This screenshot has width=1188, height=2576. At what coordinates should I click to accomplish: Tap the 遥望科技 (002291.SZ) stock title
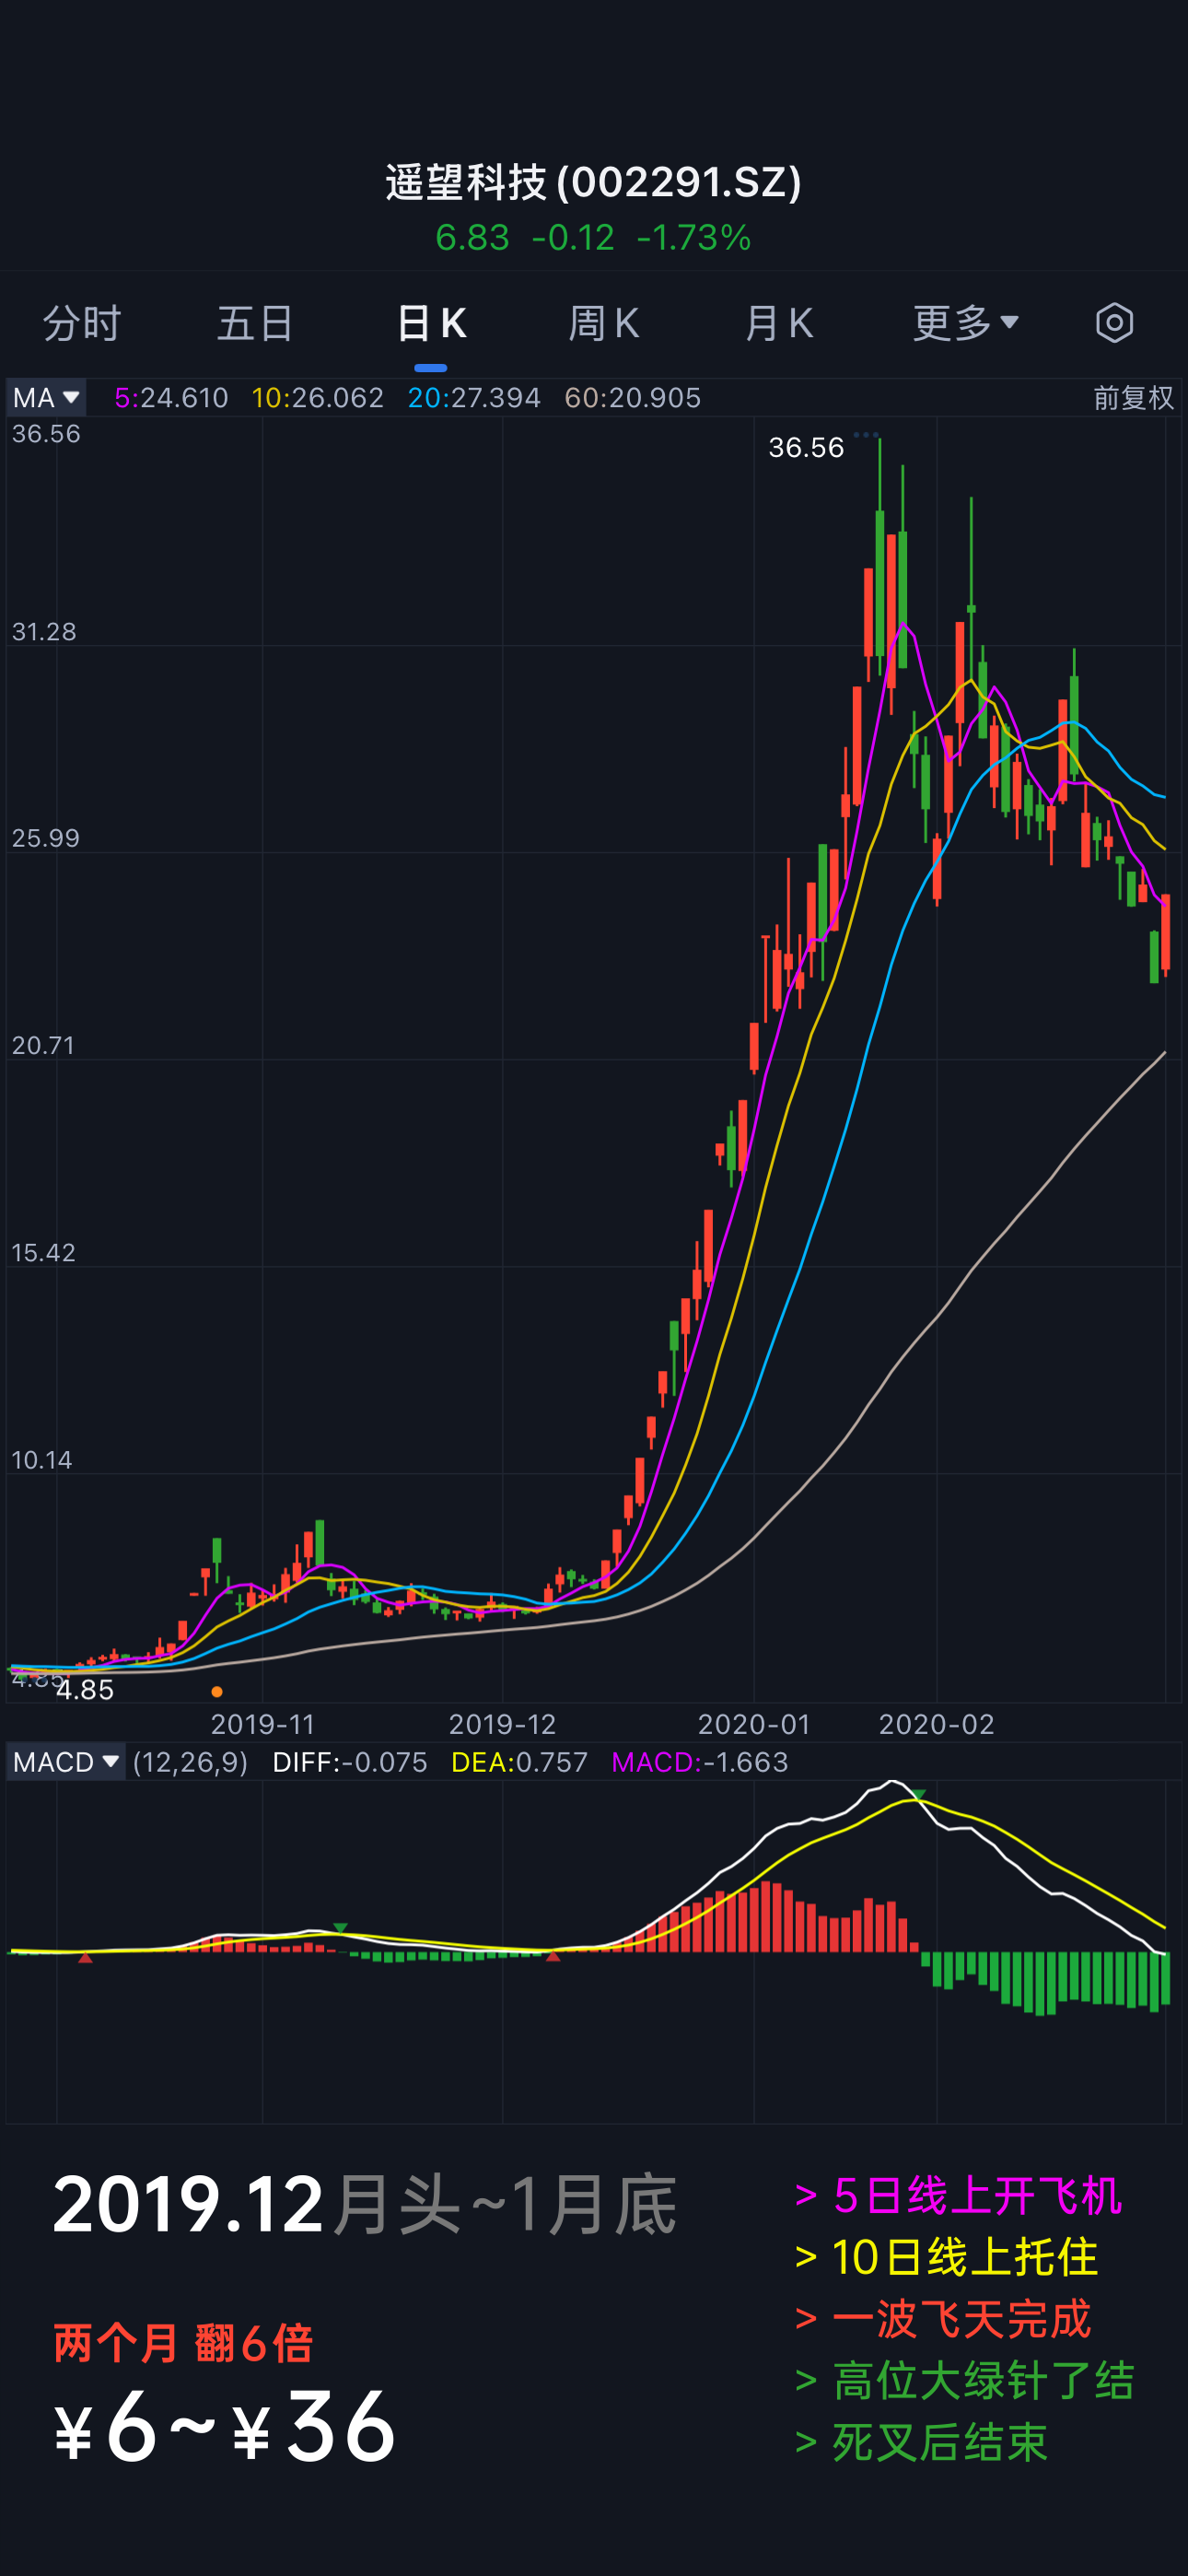[593, 182]
